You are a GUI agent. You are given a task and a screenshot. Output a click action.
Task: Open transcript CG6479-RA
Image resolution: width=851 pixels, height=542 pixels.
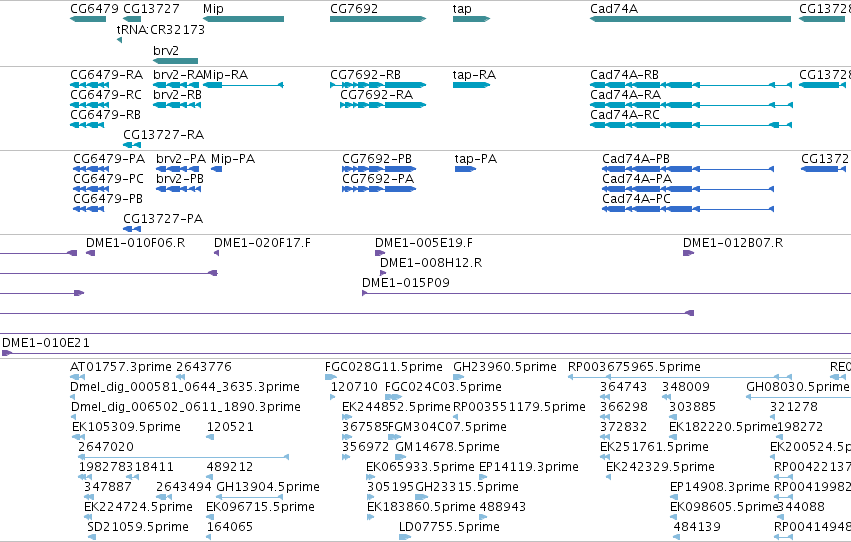point(106,75)
